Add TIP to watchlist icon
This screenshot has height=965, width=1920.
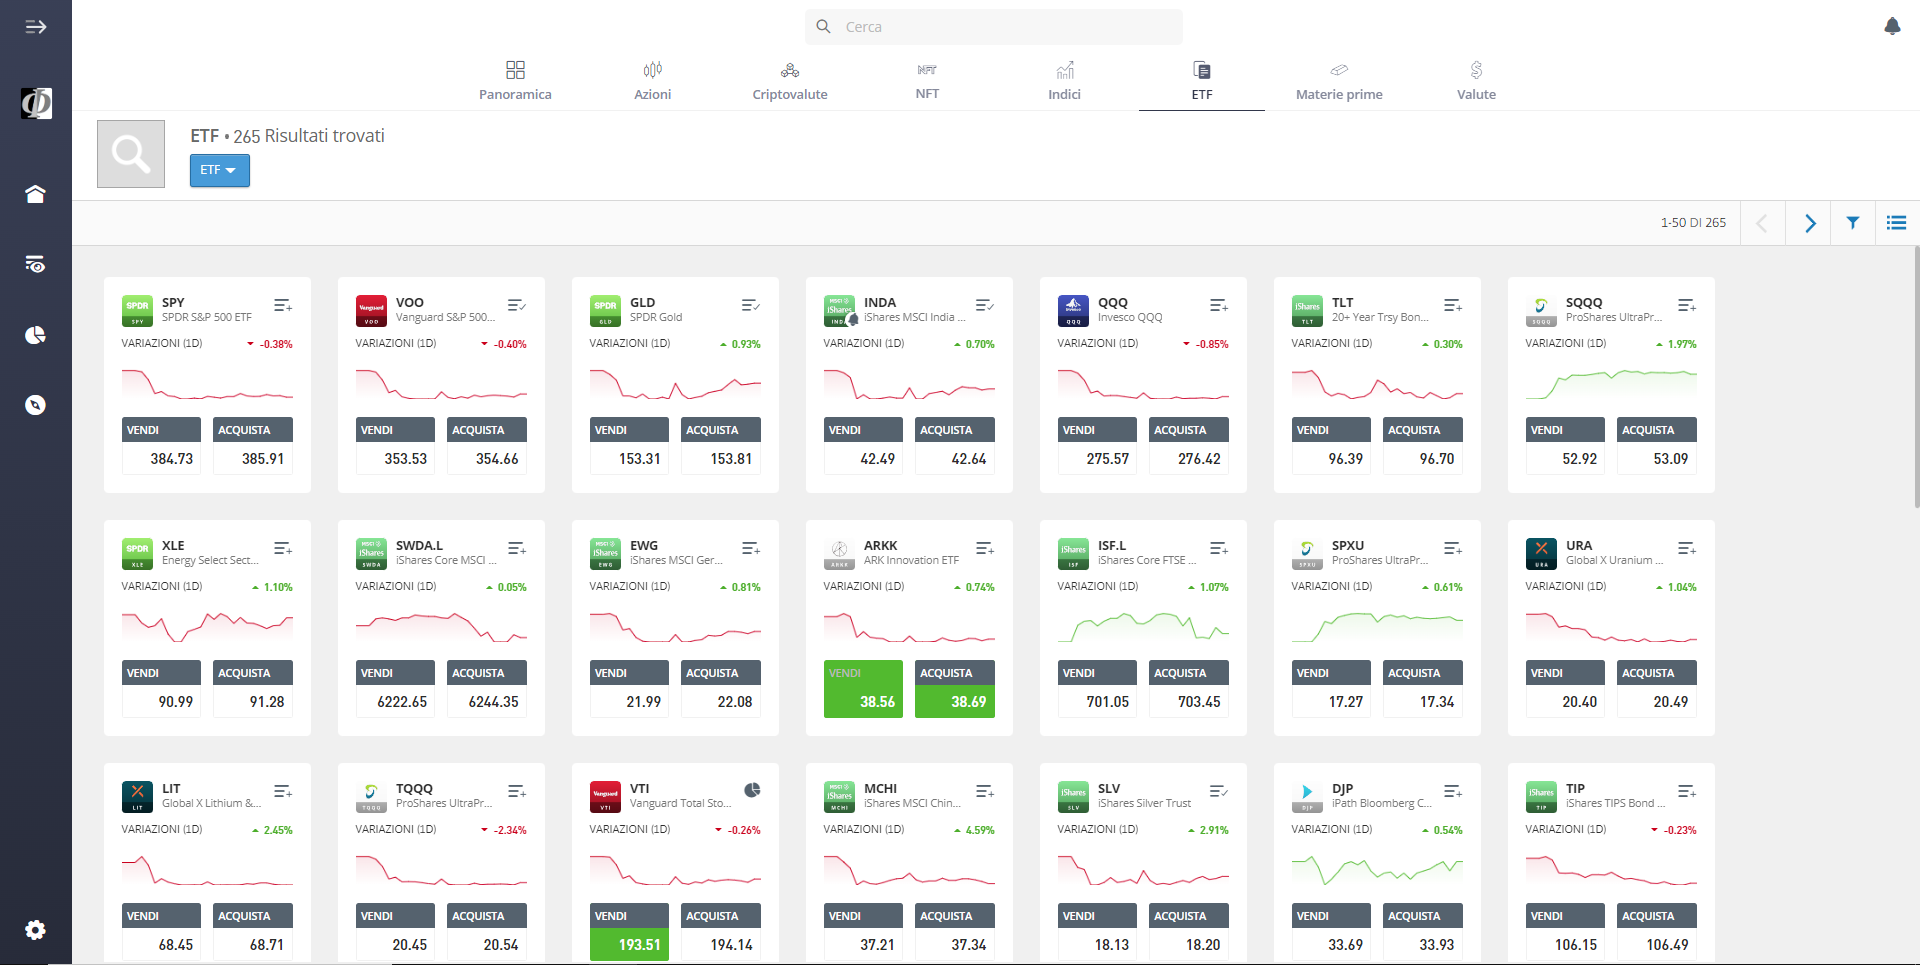click(1687, 791)
